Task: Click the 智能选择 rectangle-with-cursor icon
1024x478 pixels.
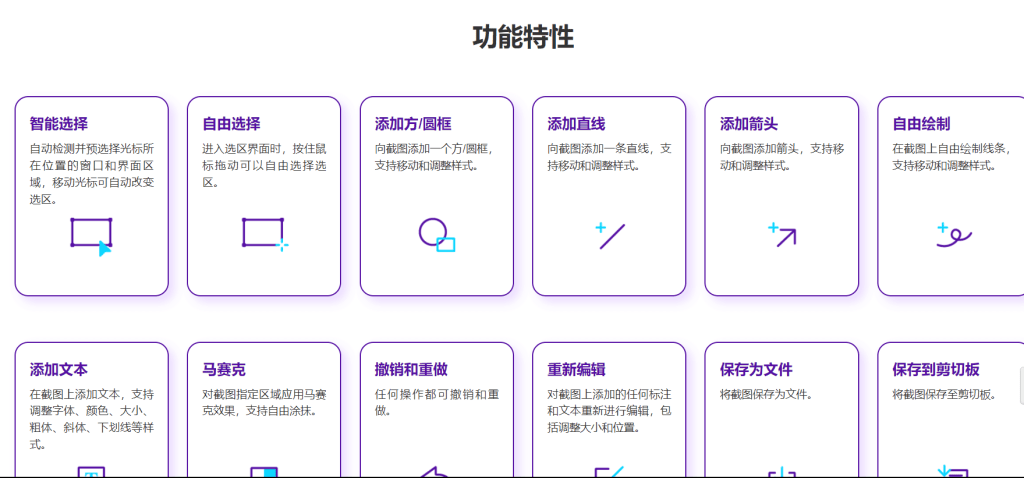Action: click(91, 236)
